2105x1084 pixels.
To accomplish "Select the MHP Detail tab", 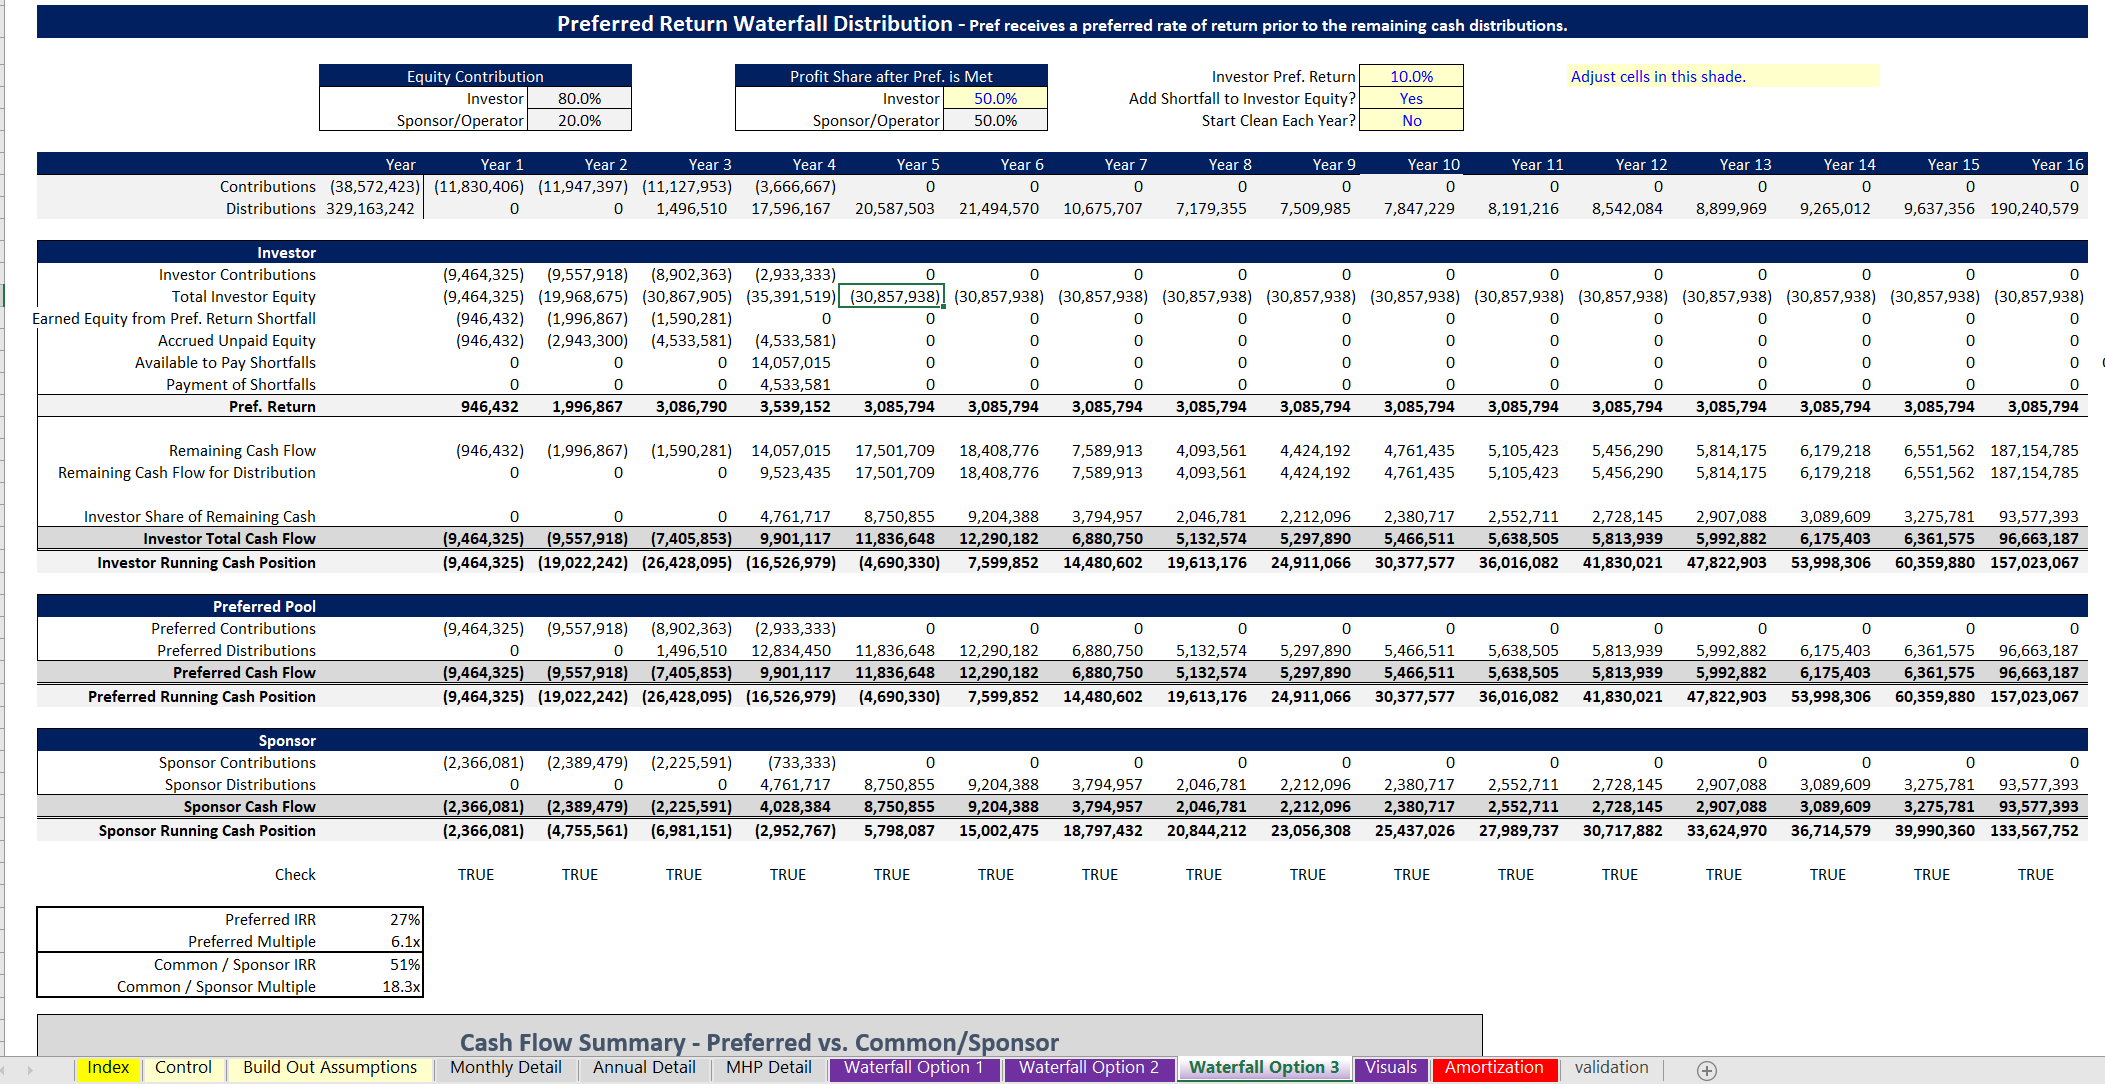I will 768,1068.
